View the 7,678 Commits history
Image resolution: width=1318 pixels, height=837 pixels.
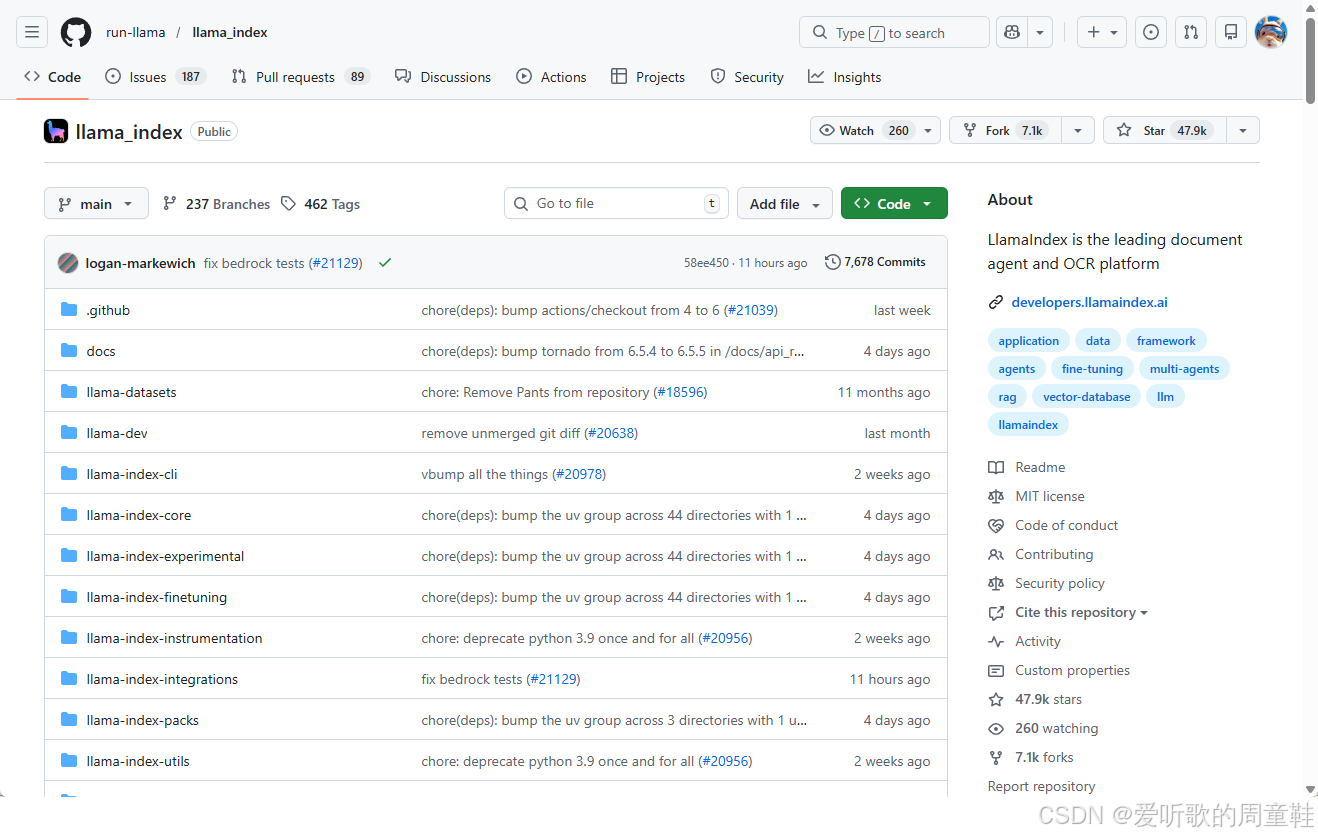(x=875, y=262)
